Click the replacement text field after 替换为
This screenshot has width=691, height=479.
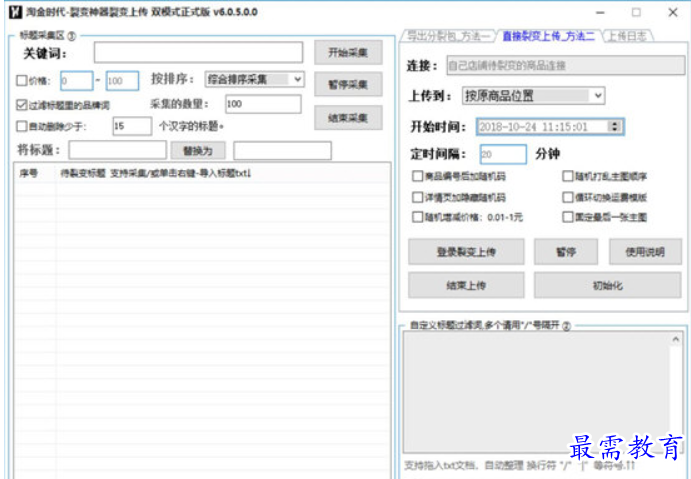(x=282, y=150)
